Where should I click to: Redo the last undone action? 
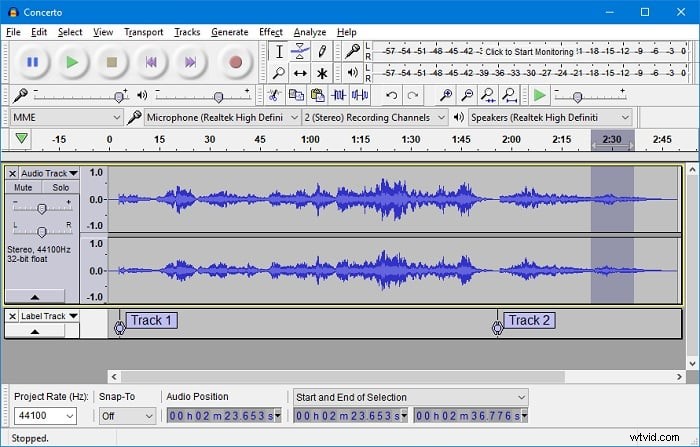(413, 95)
